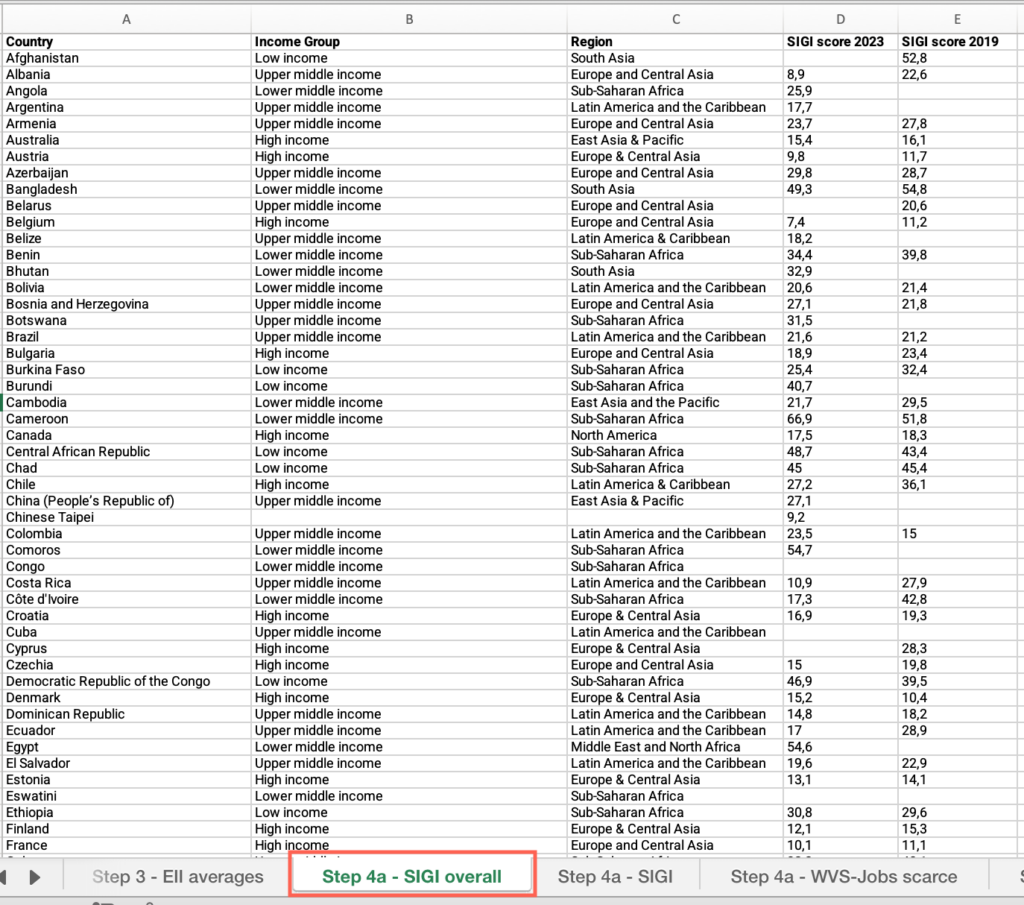
Task: Select the Eswatini cell
Action: point(127,796)
